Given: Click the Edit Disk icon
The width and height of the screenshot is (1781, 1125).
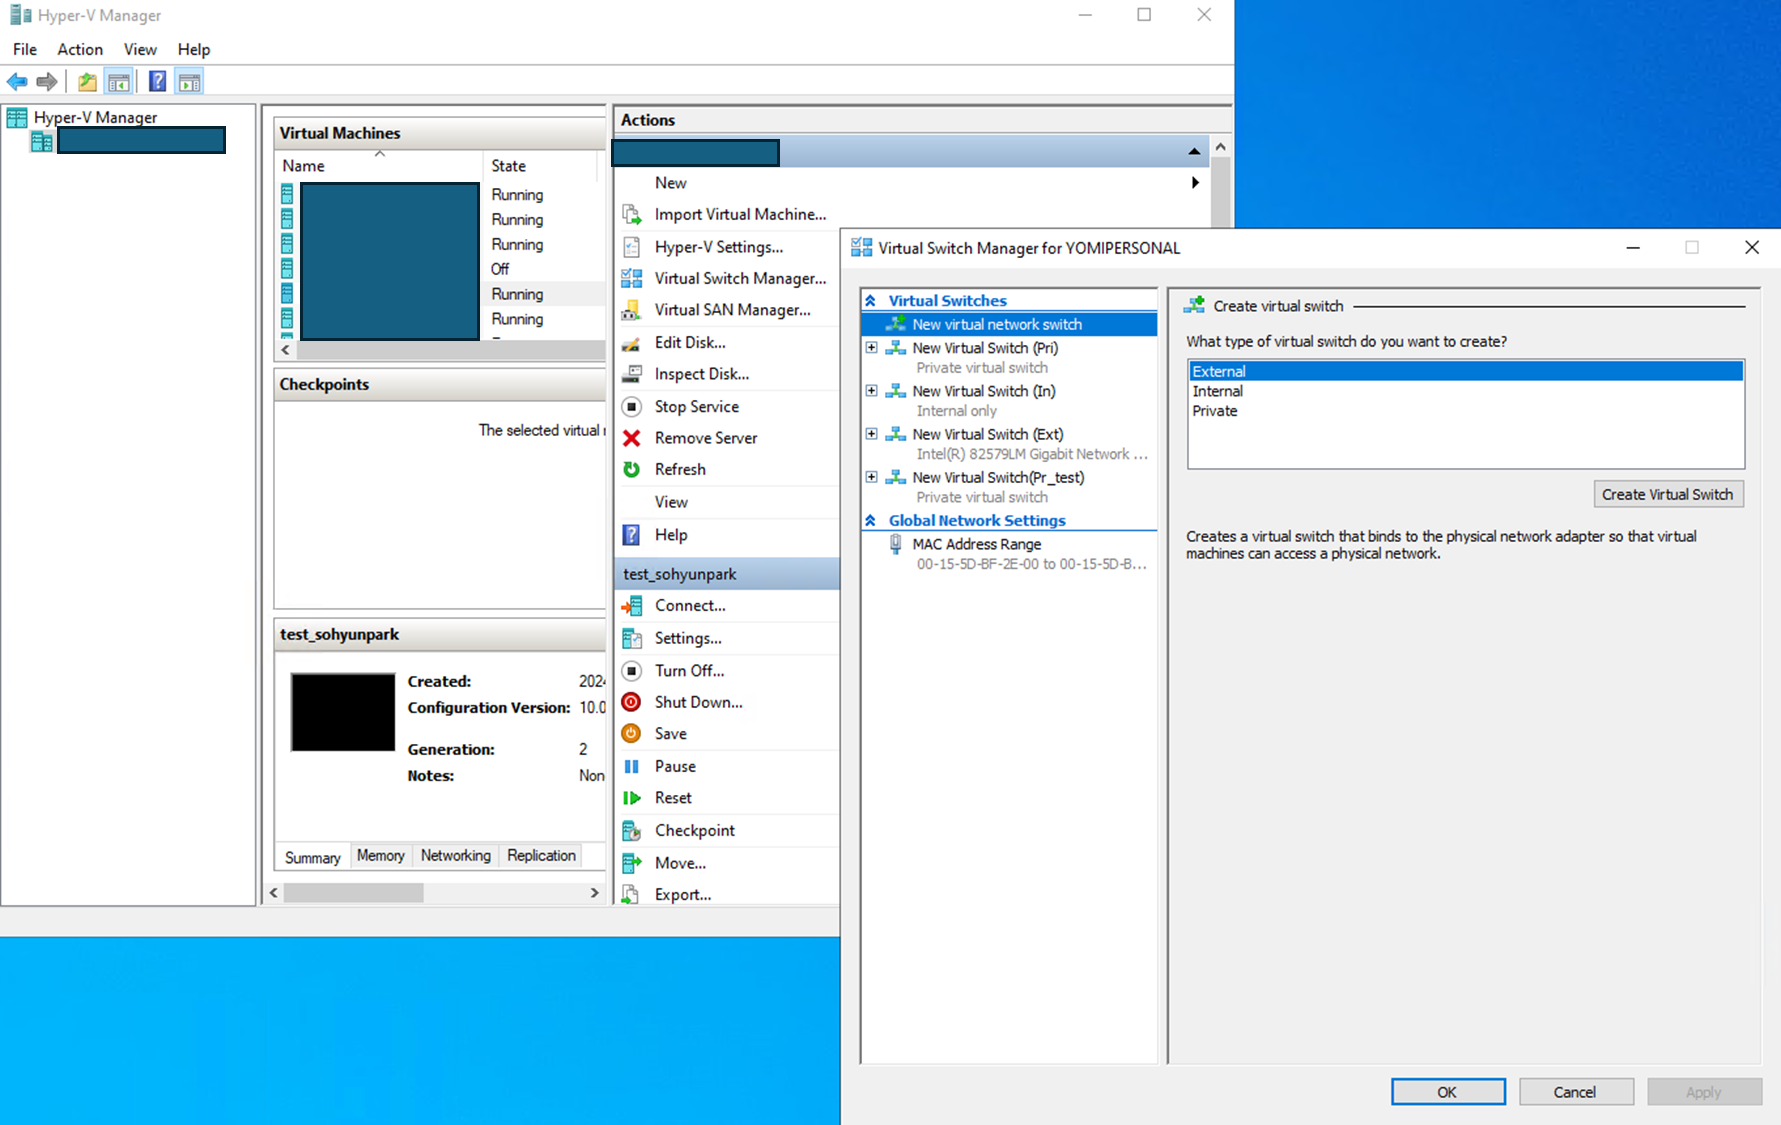Looking at the screenshot, I should (x=632, y=343).
